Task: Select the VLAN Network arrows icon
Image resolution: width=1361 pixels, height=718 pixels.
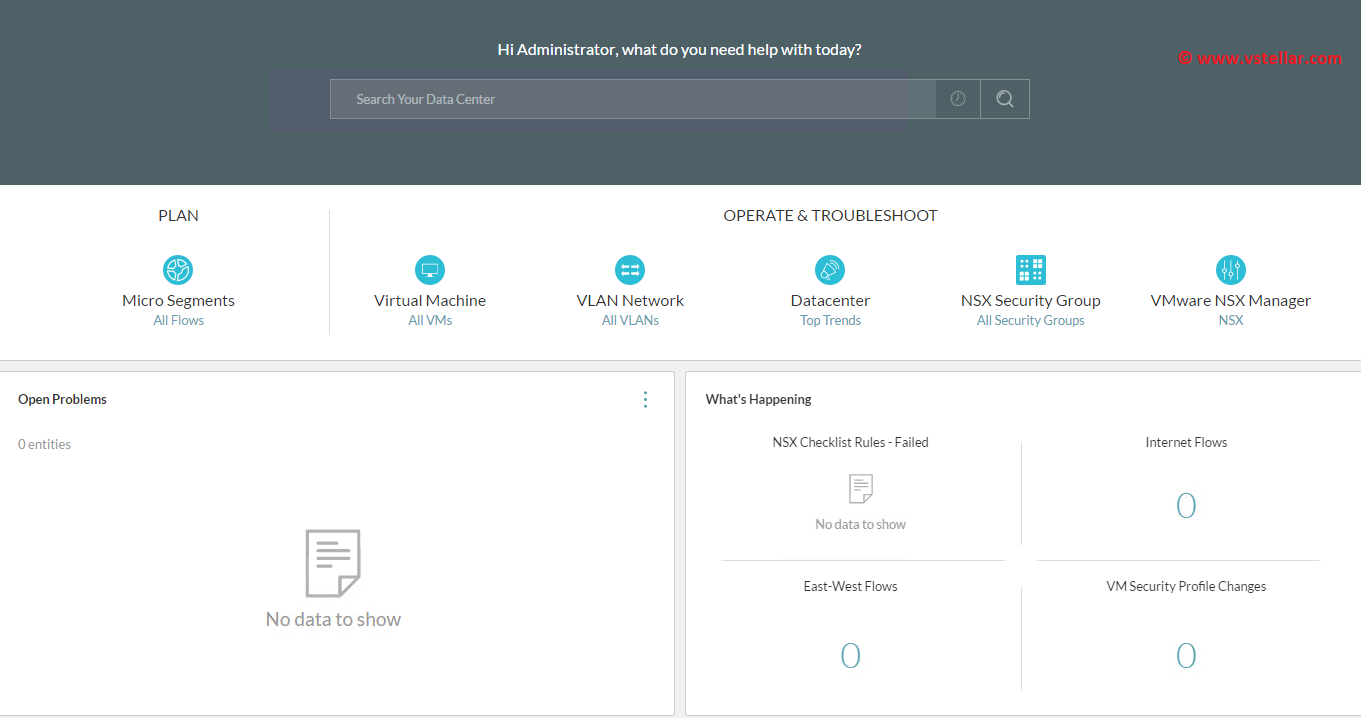Action: (x=630, y=270)
